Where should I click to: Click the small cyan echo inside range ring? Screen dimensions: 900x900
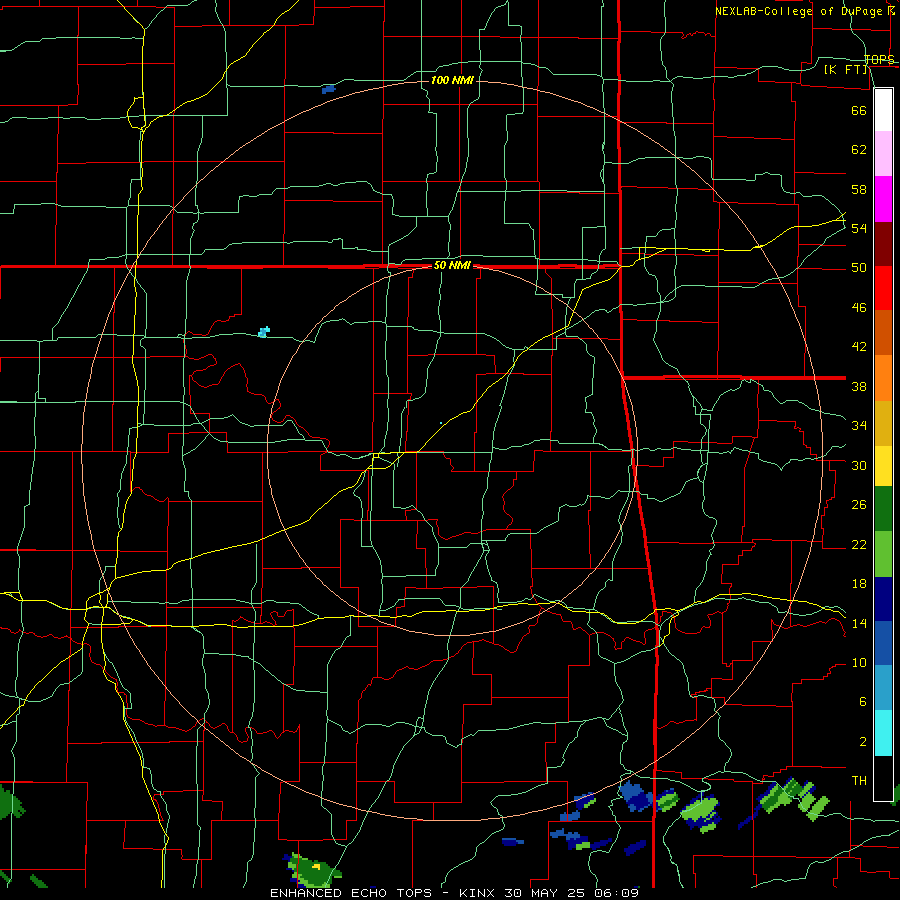[264, 332]
